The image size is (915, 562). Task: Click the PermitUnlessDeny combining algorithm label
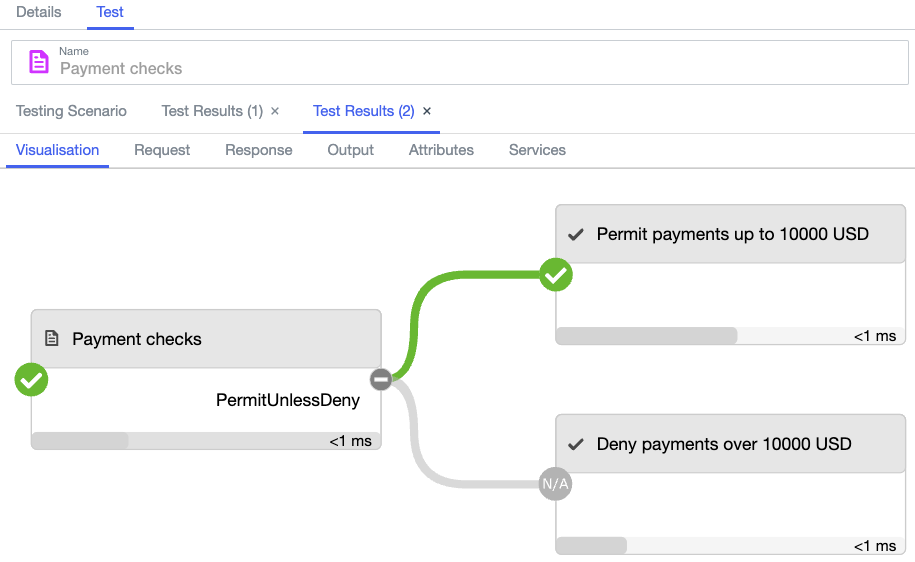point(288,400)
